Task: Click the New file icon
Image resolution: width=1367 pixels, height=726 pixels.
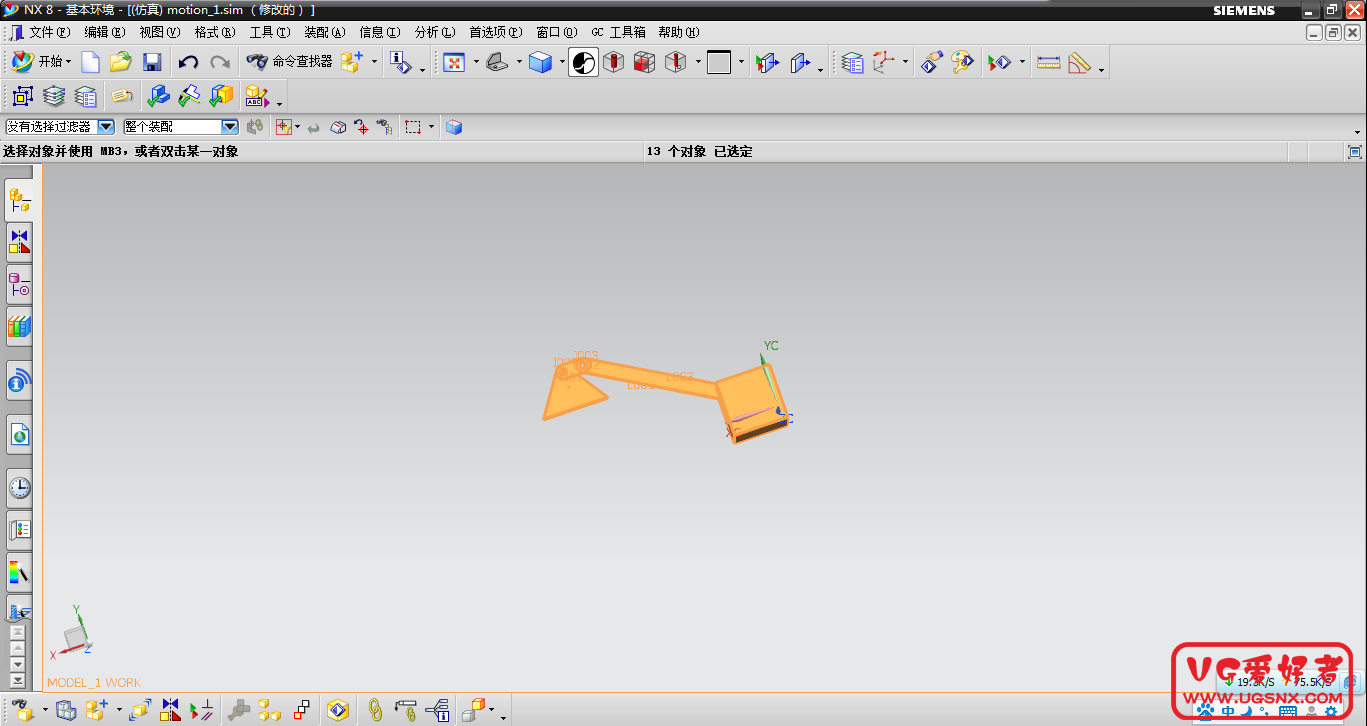Action: coord(91,63)
